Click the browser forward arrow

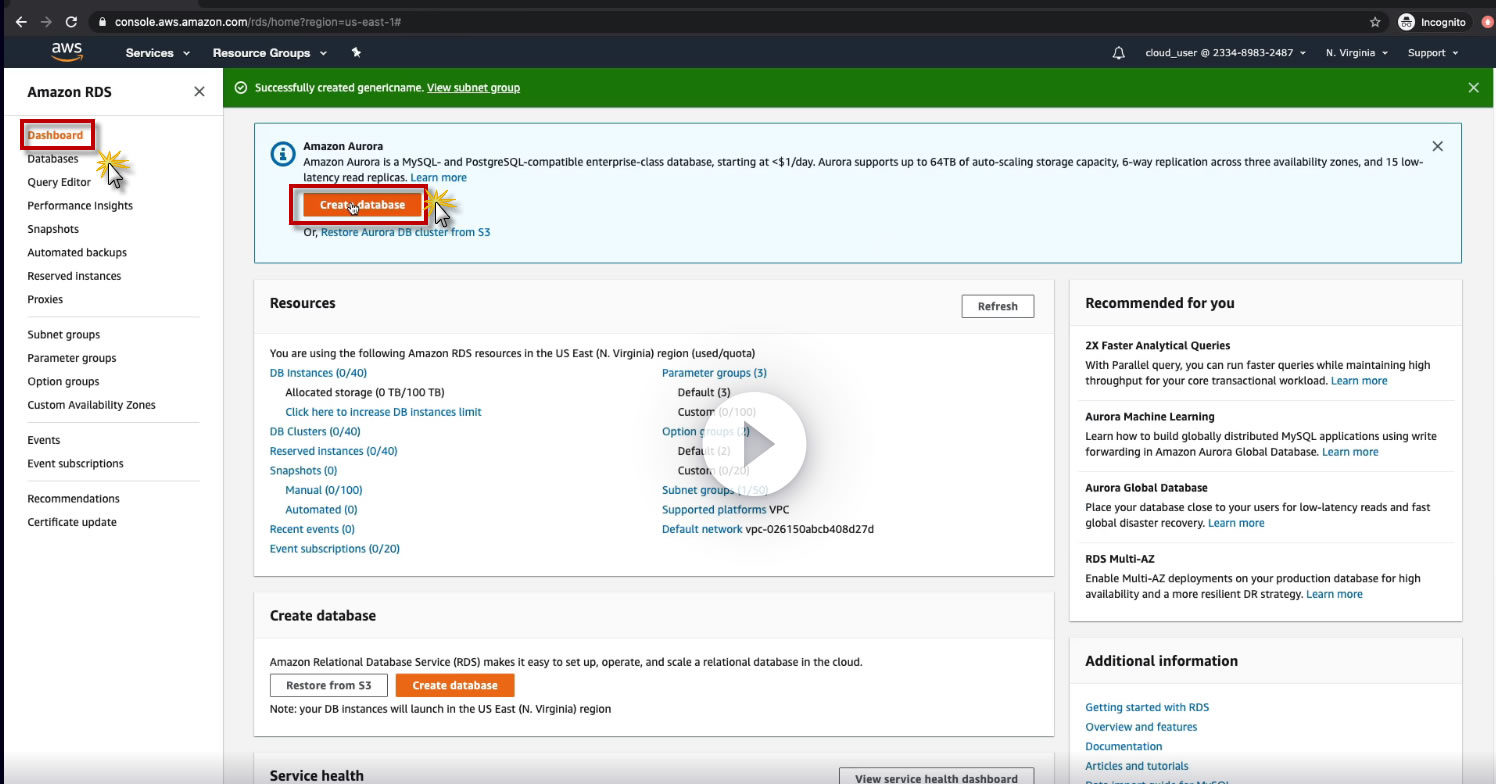(46, 21)
